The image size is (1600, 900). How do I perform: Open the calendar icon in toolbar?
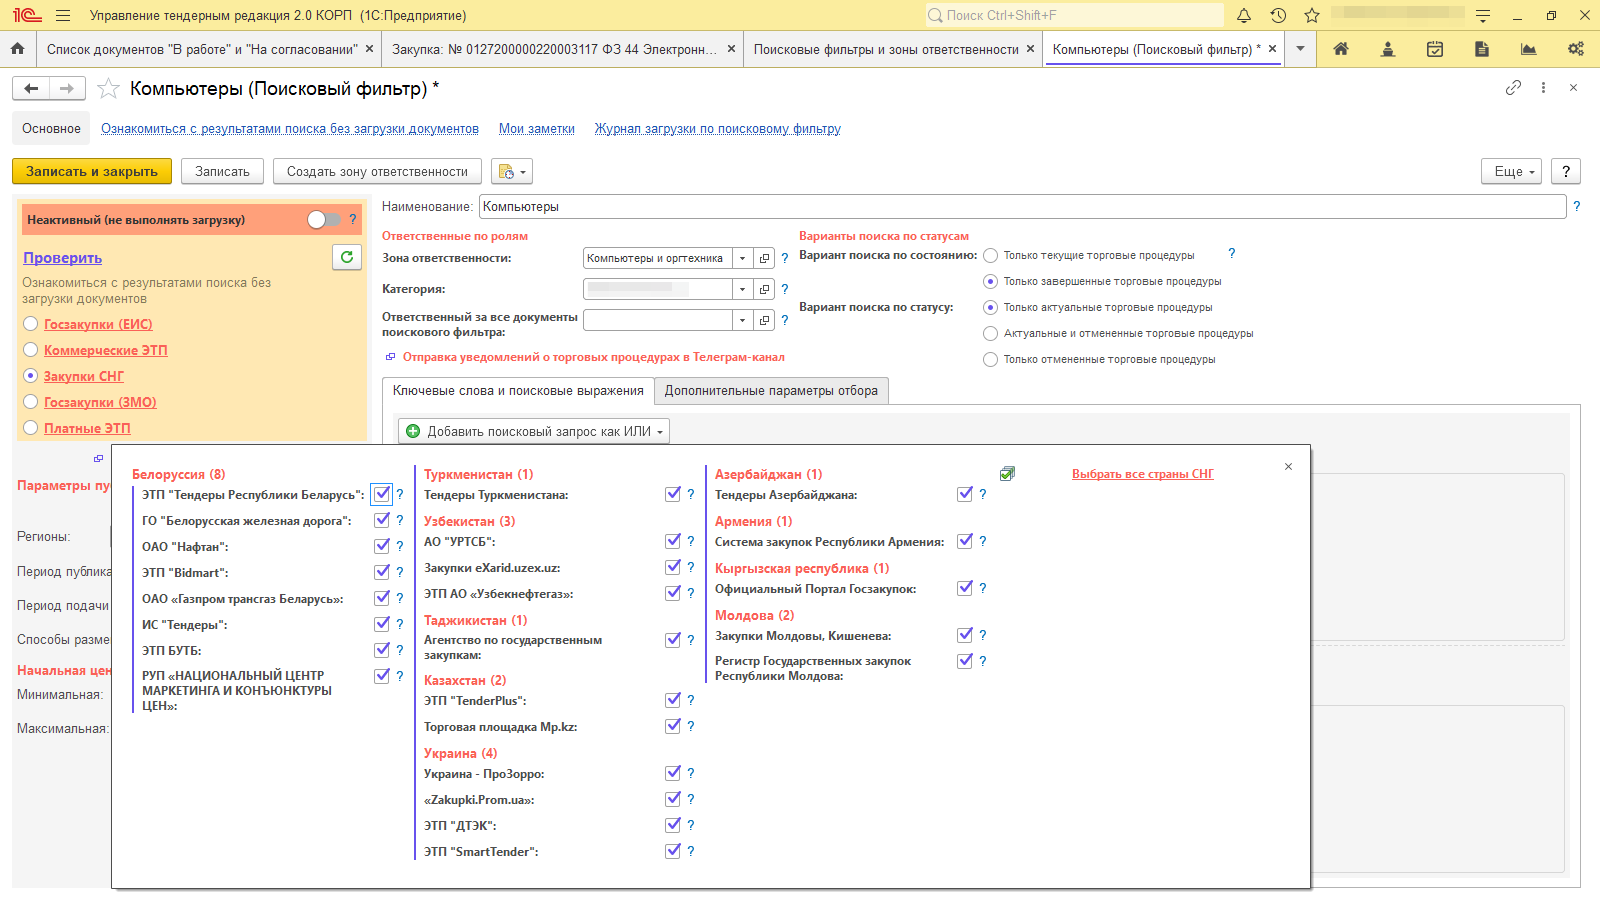tap(1434, 49)
